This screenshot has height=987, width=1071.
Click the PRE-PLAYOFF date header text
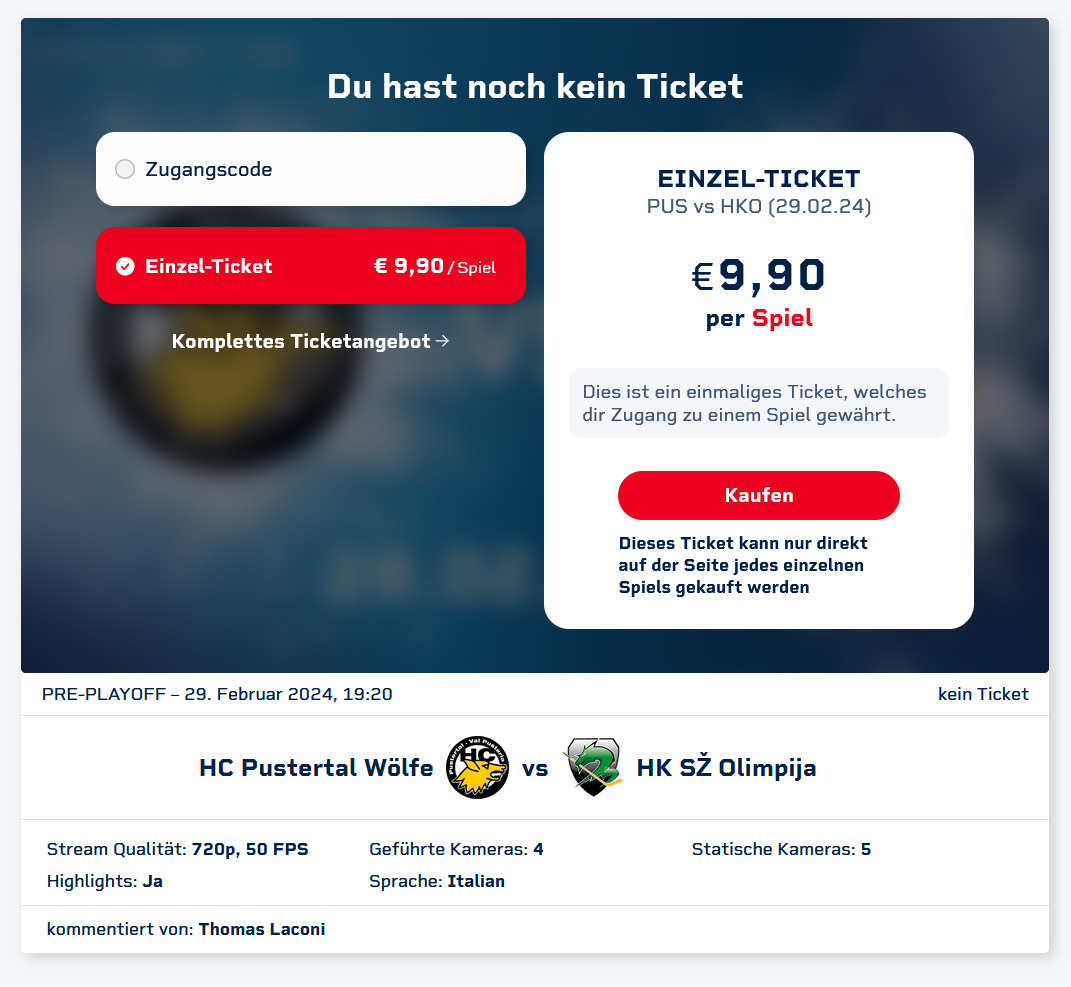(x=217, y=694)
